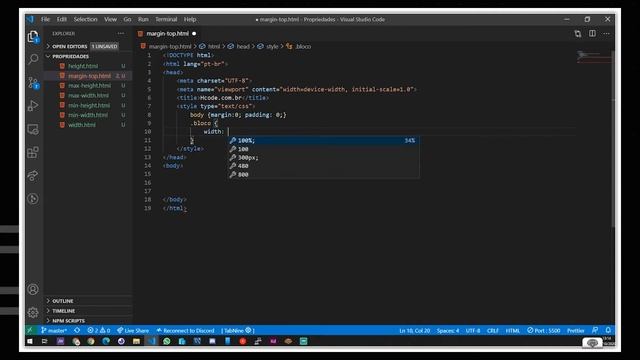
Task: Open min-height.html in the explorer
Action: pyautogui.click(x=88, y=105)
